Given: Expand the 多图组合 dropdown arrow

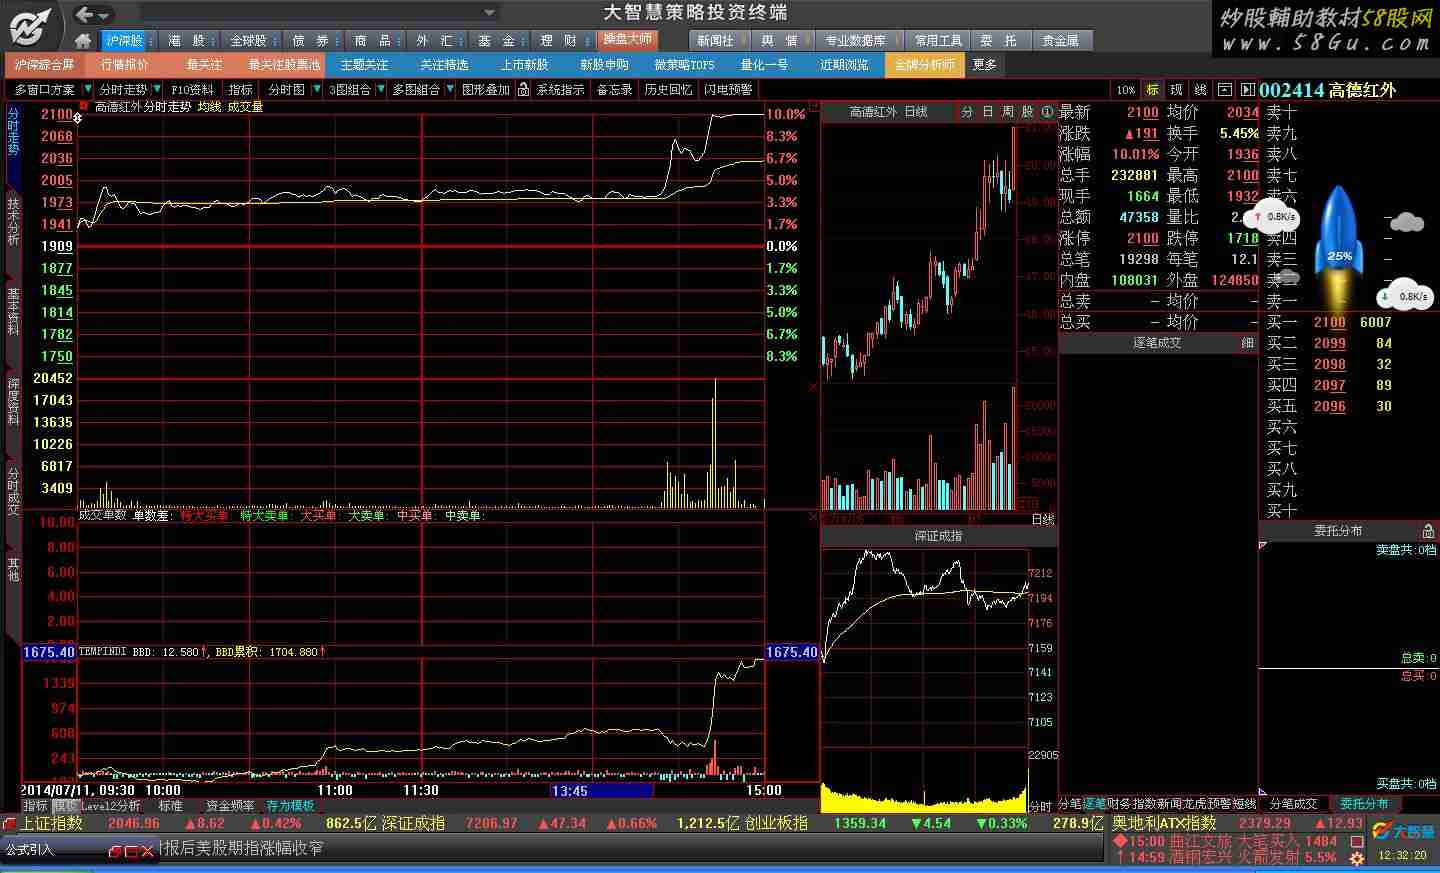Looking at the screenshot, I should 450,90.
